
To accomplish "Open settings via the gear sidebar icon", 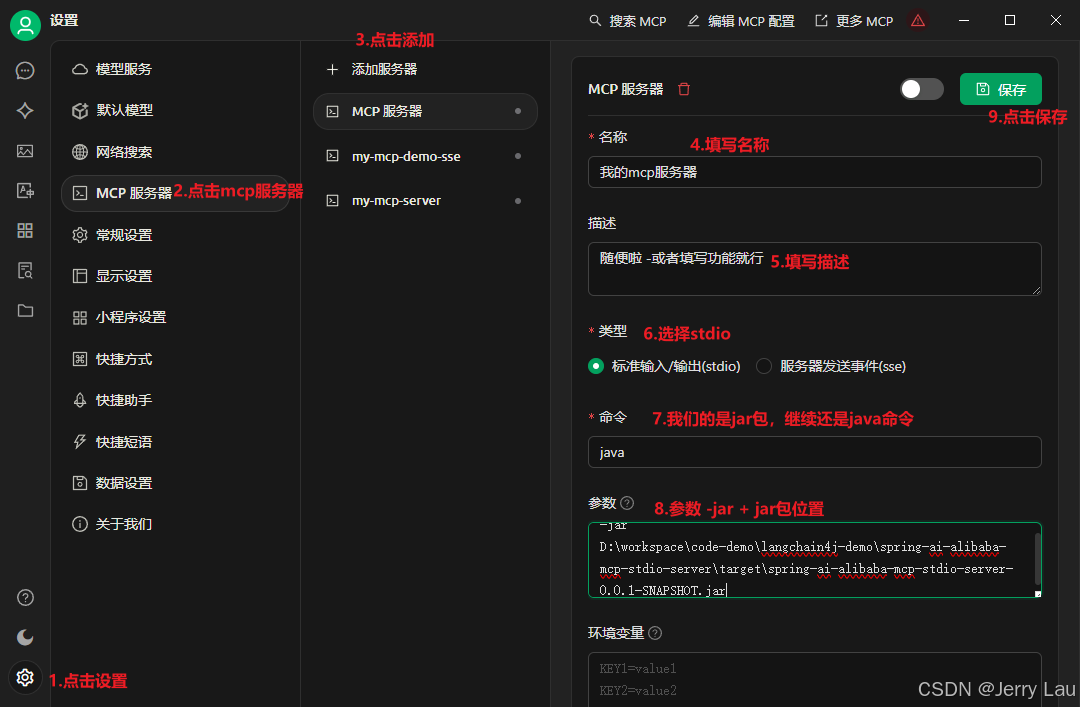I will pyautogui.click(x=25, y=677).
